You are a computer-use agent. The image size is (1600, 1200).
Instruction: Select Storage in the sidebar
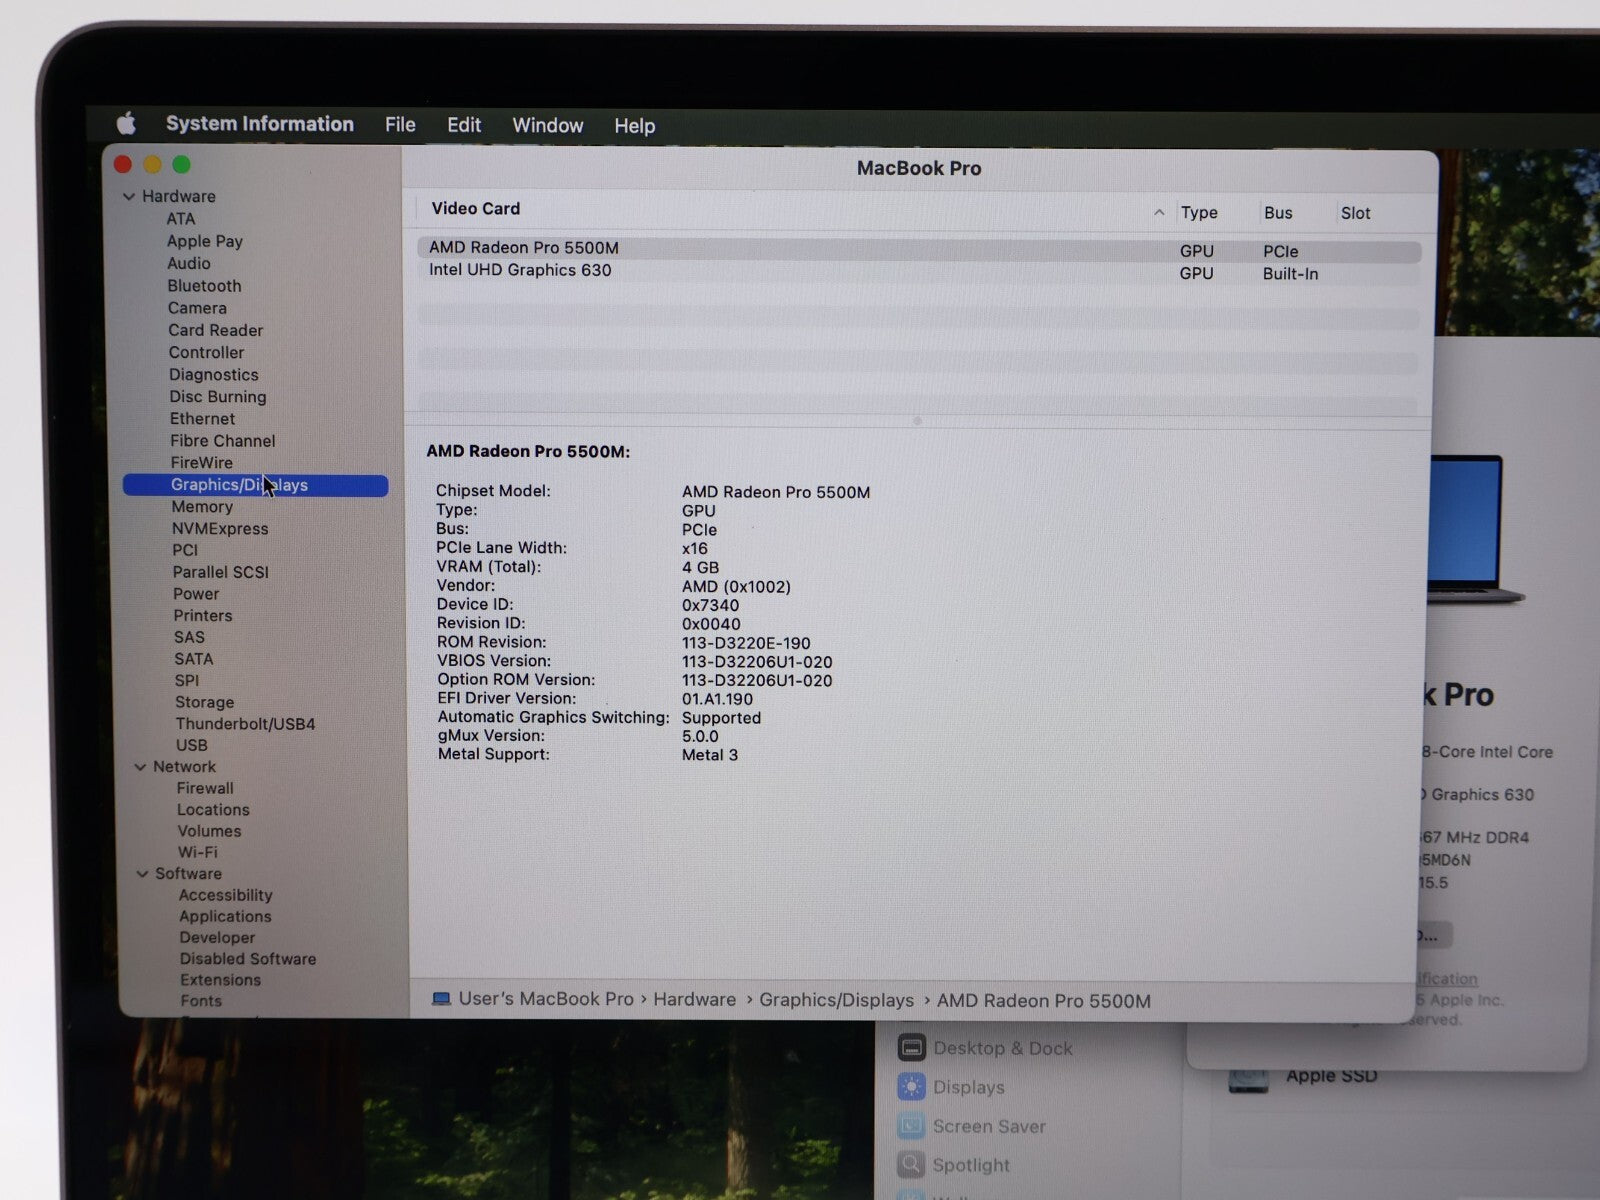[x=205, y=702]
